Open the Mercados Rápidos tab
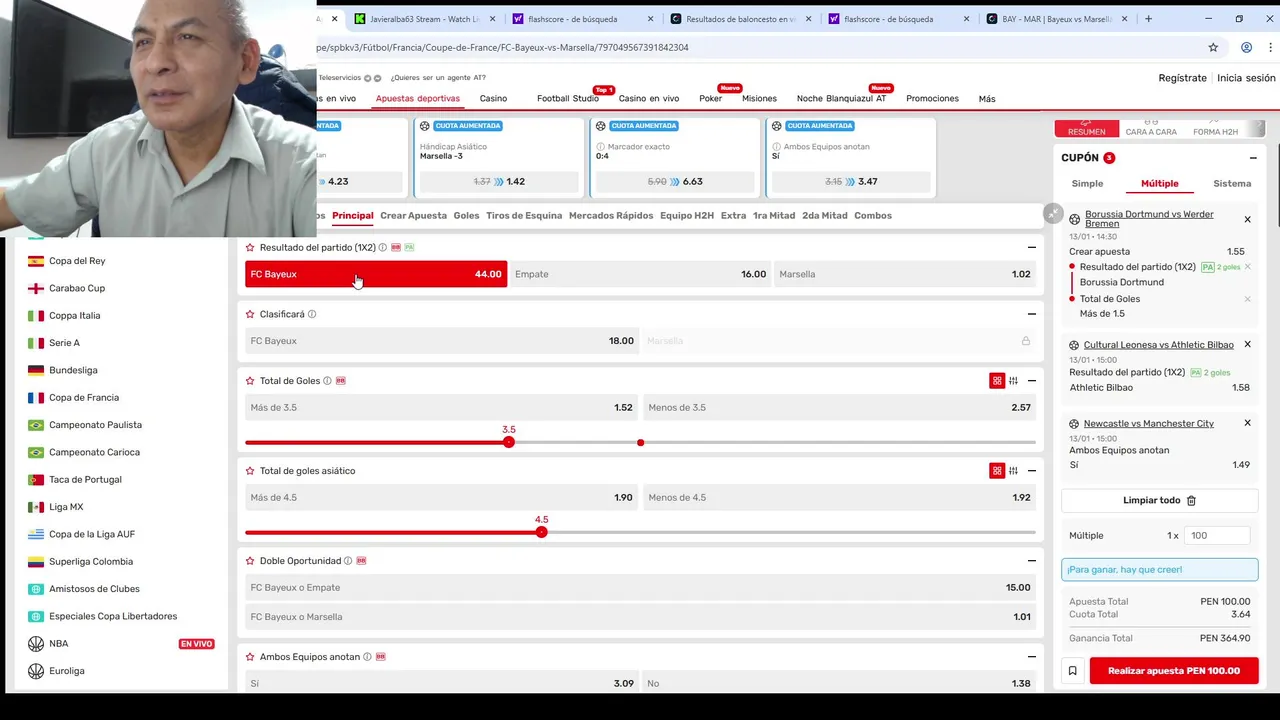This screenshot has height=720, width=1280. point(611,216)
